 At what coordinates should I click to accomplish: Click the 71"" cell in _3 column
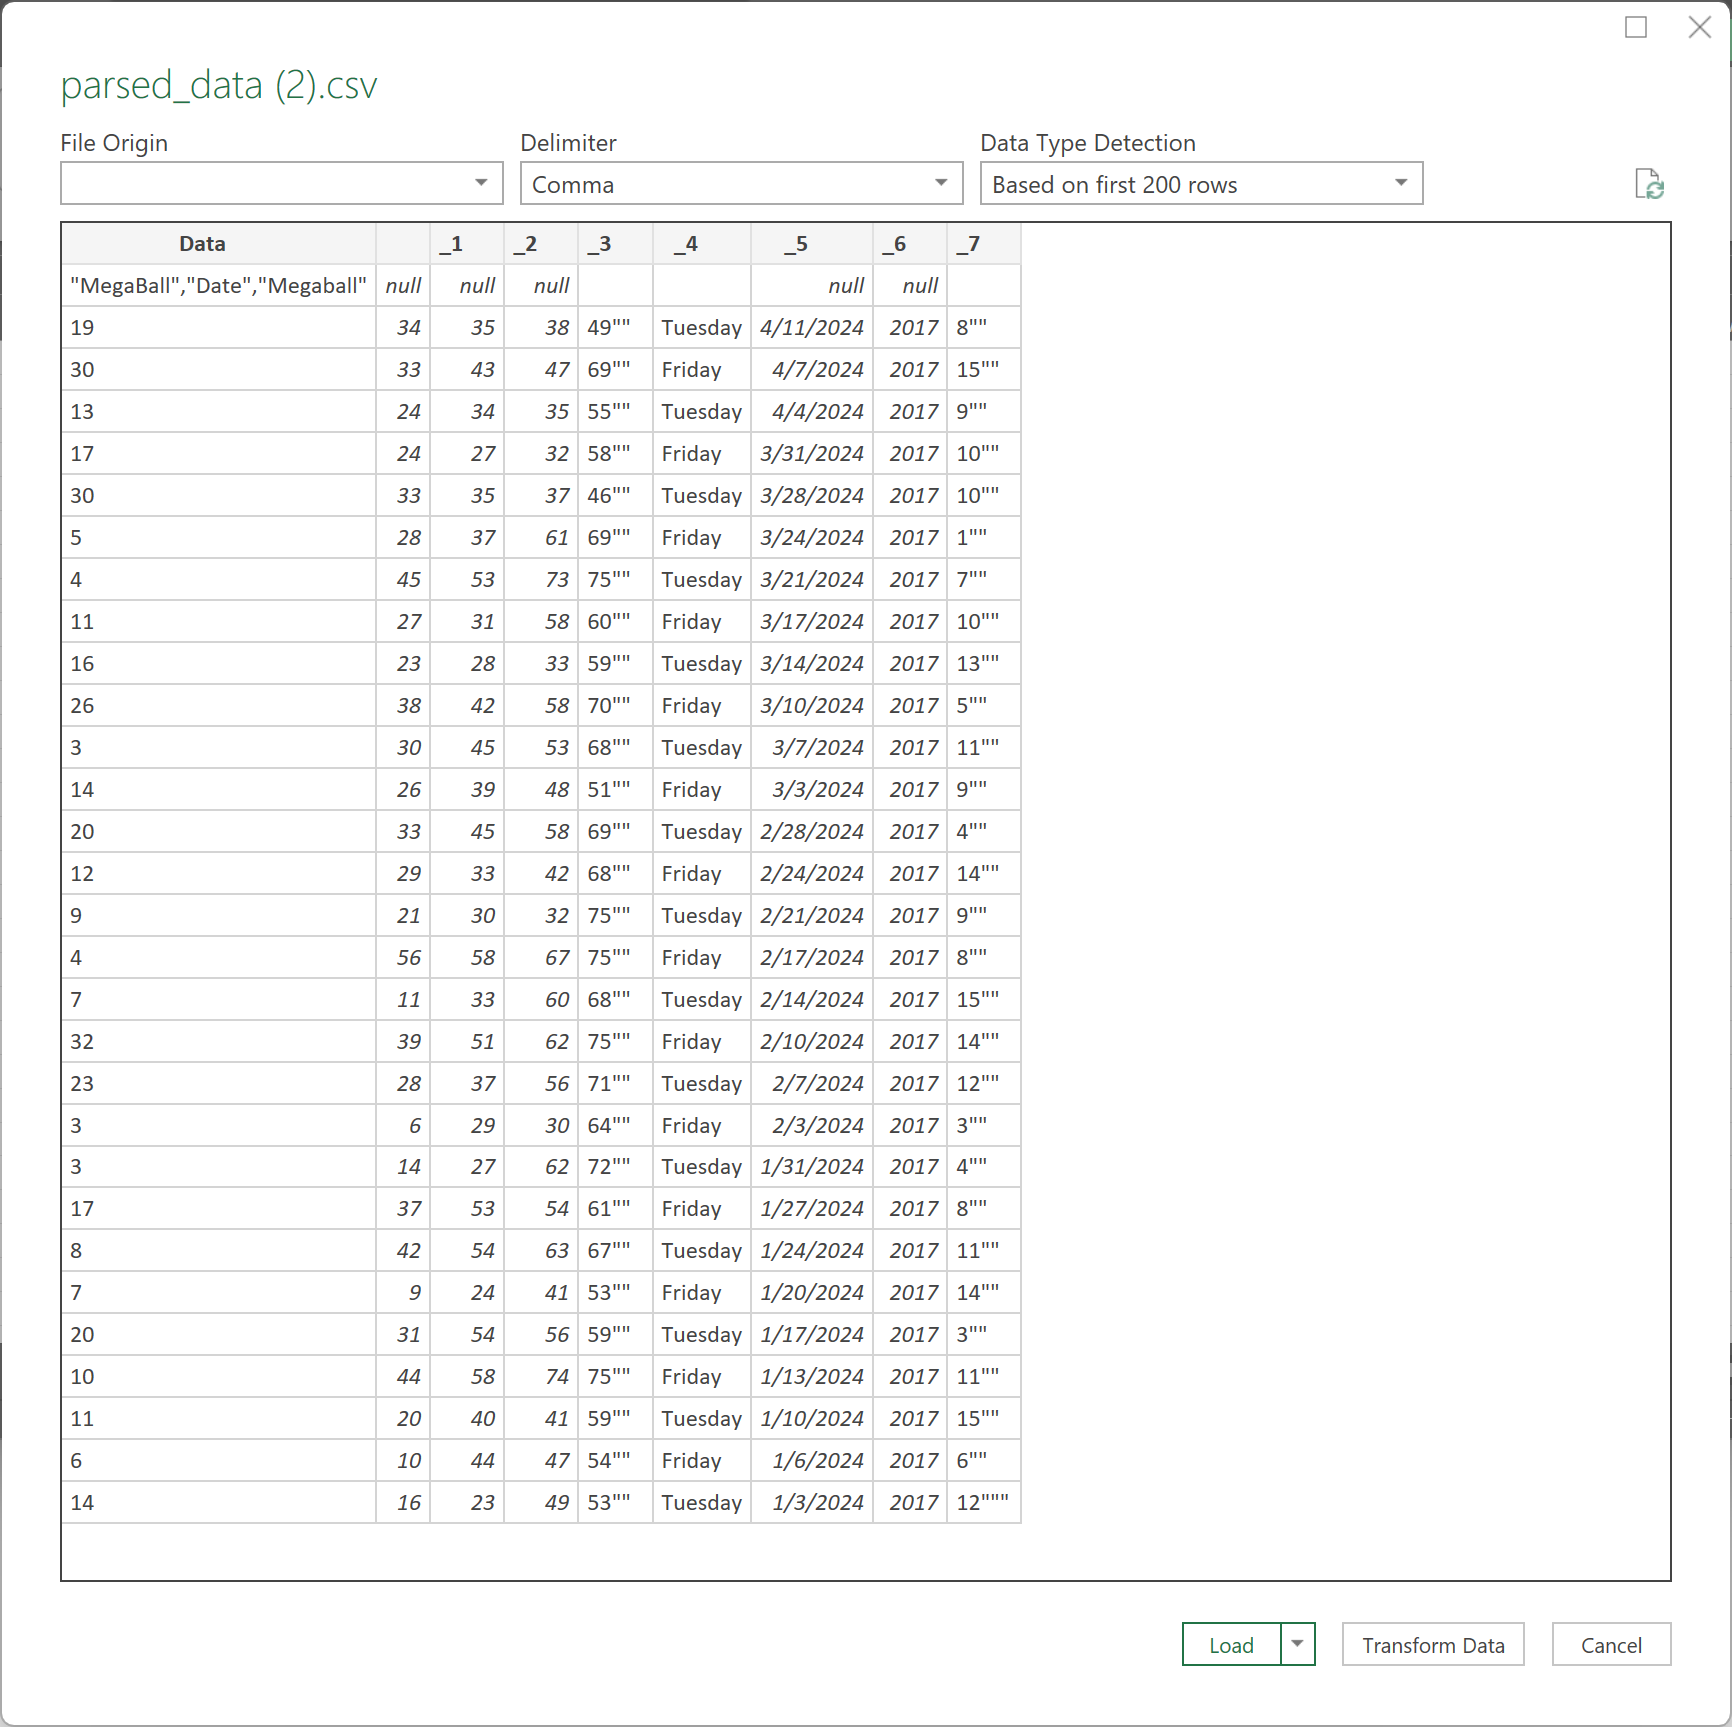pos(615,1084)
